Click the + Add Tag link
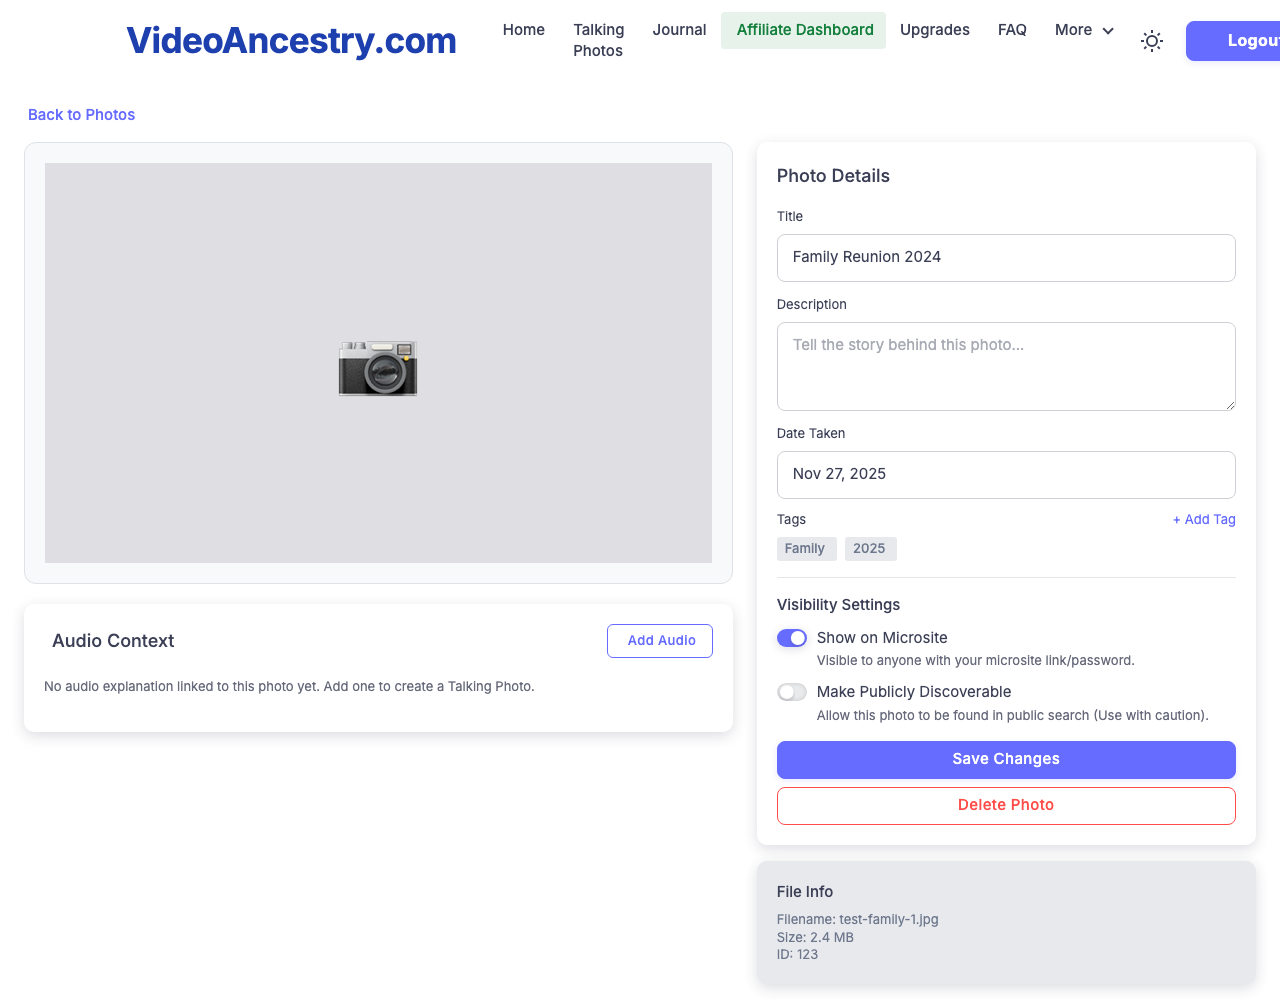This screenshot has width=1280, height=1008. 1203,520
